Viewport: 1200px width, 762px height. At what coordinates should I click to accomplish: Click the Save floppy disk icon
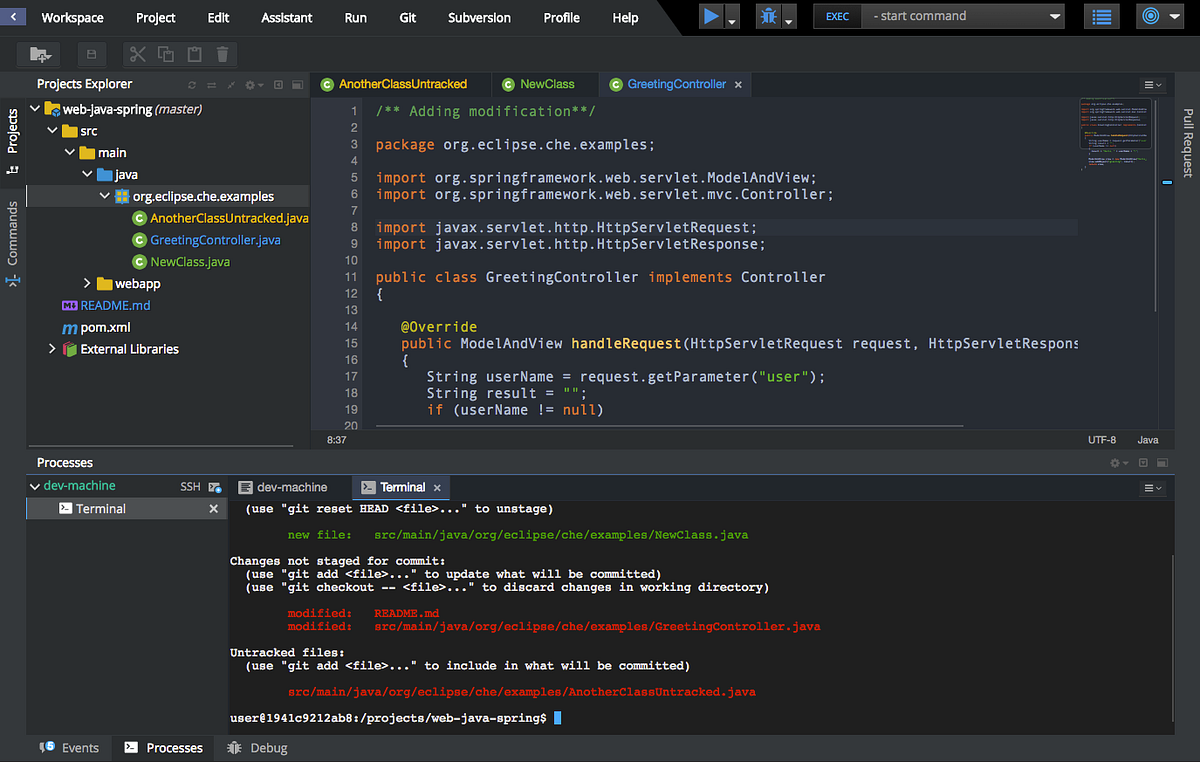(x=92, y=55)
